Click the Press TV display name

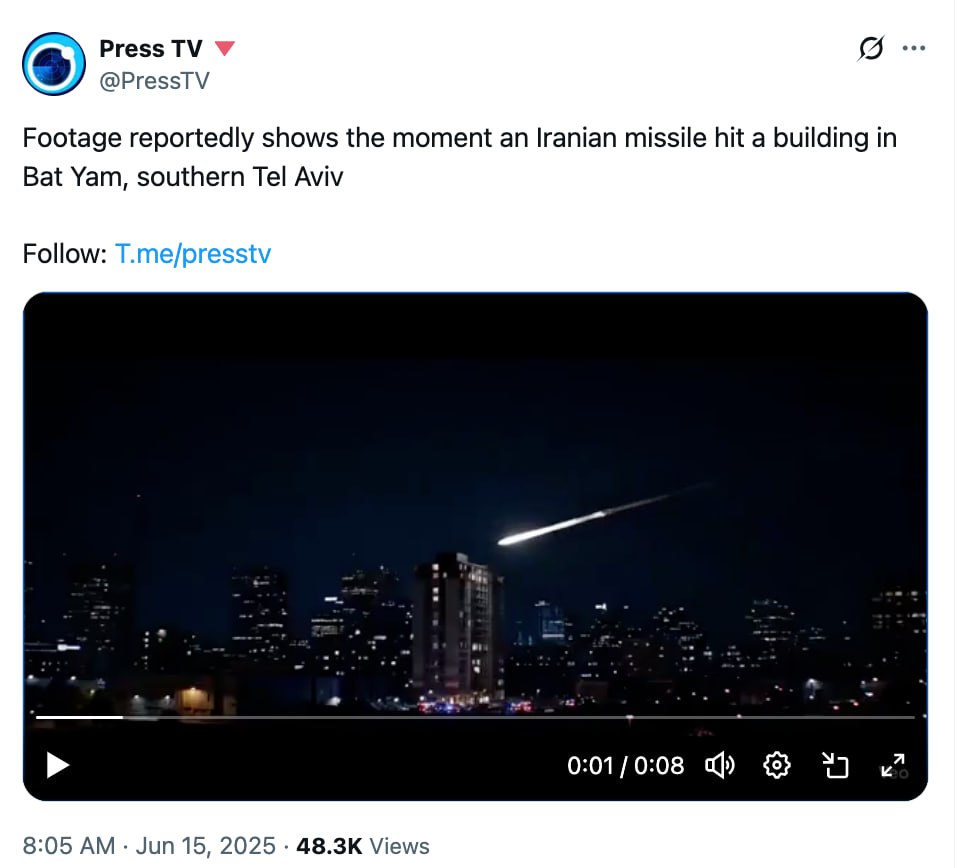click(x=151, y=48)
